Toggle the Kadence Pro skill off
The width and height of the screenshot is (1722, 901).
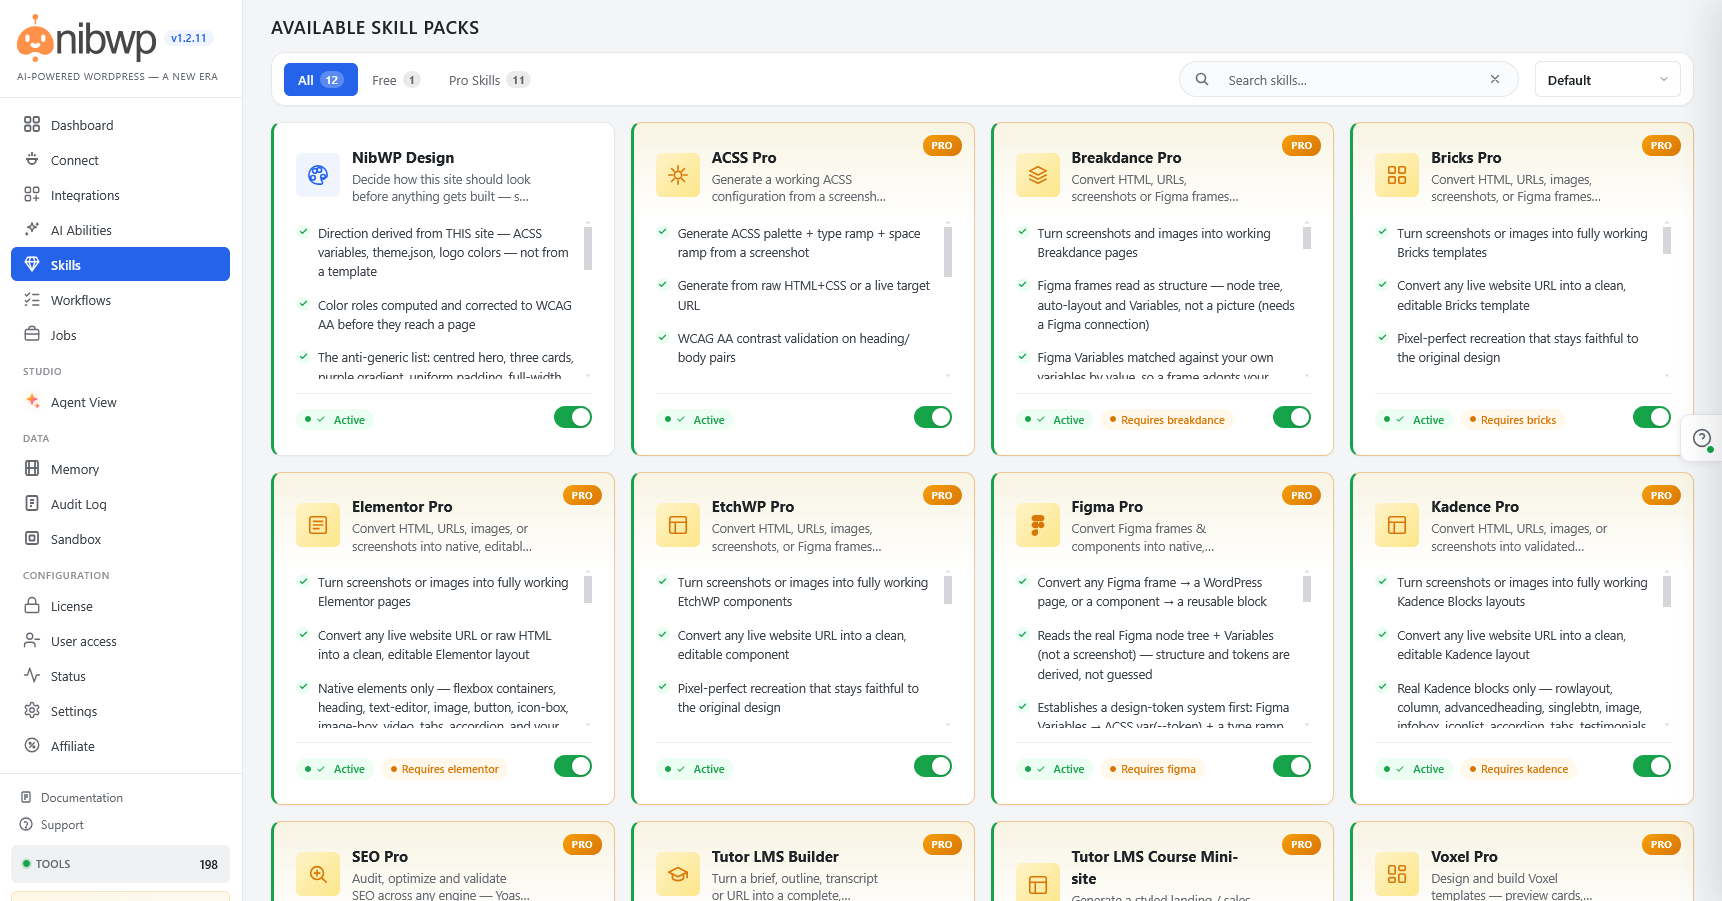[x=1652, y=766]
